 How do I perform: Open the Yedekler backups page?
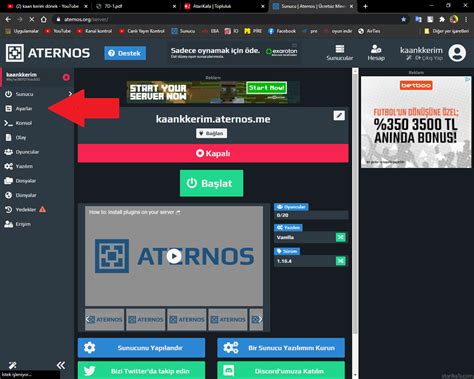point(20,210)
